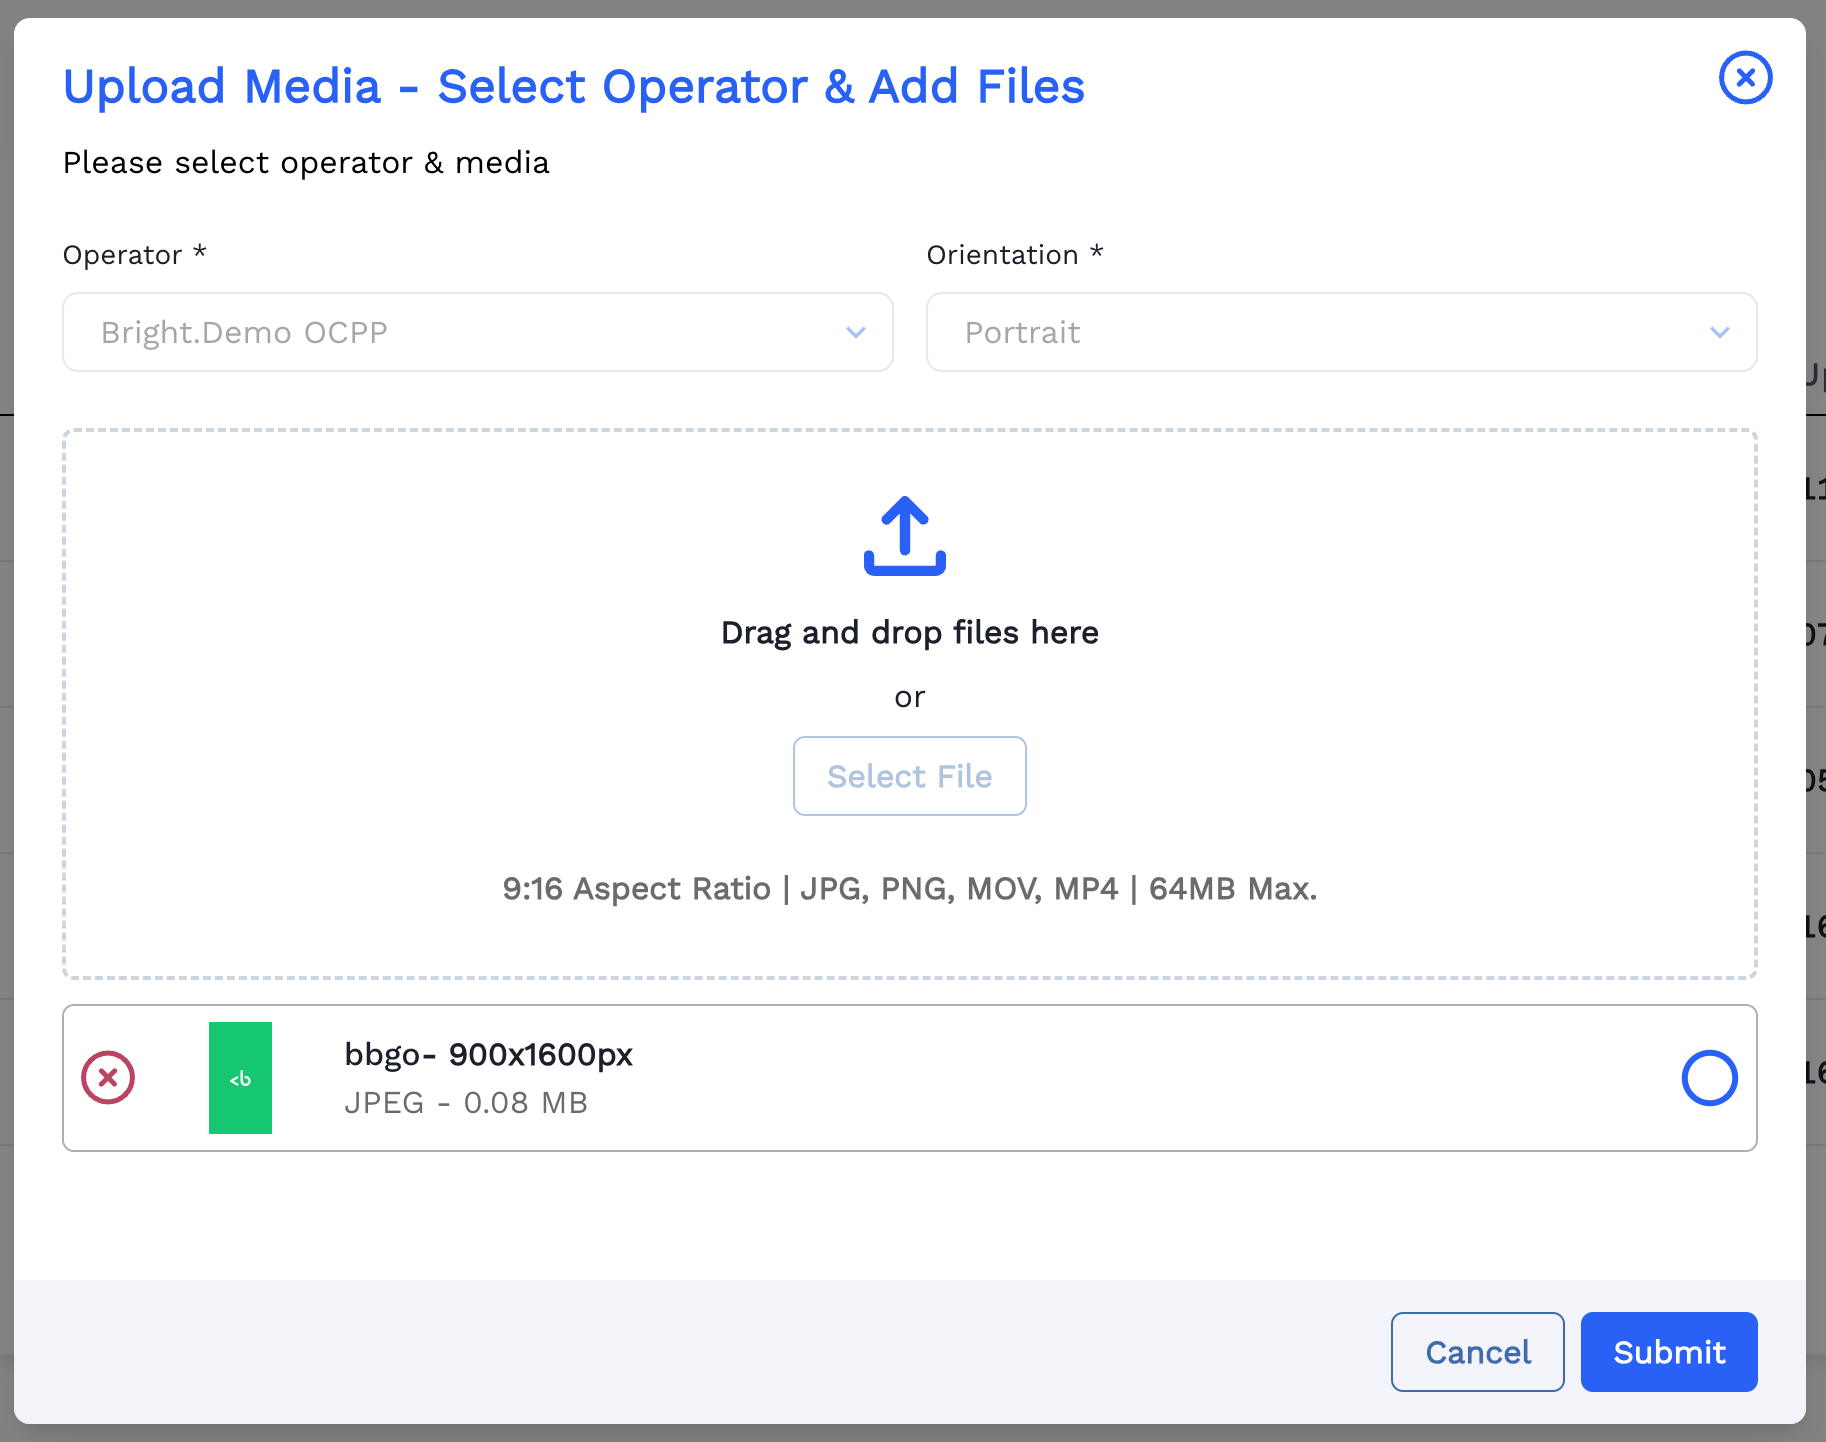Click the 9:16 Aspect Ratio requirements text
1826x1442 pixels.
click(909, 889)
